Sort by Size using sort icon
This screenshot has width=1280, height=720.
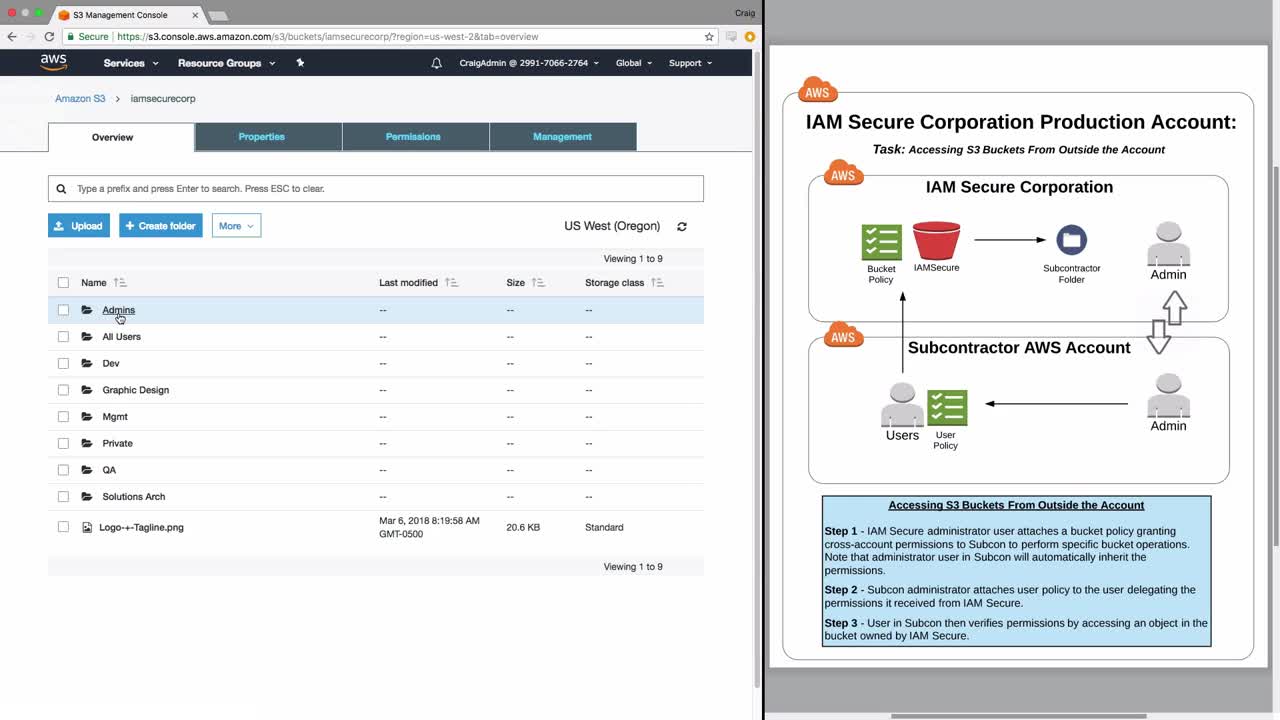538,283
